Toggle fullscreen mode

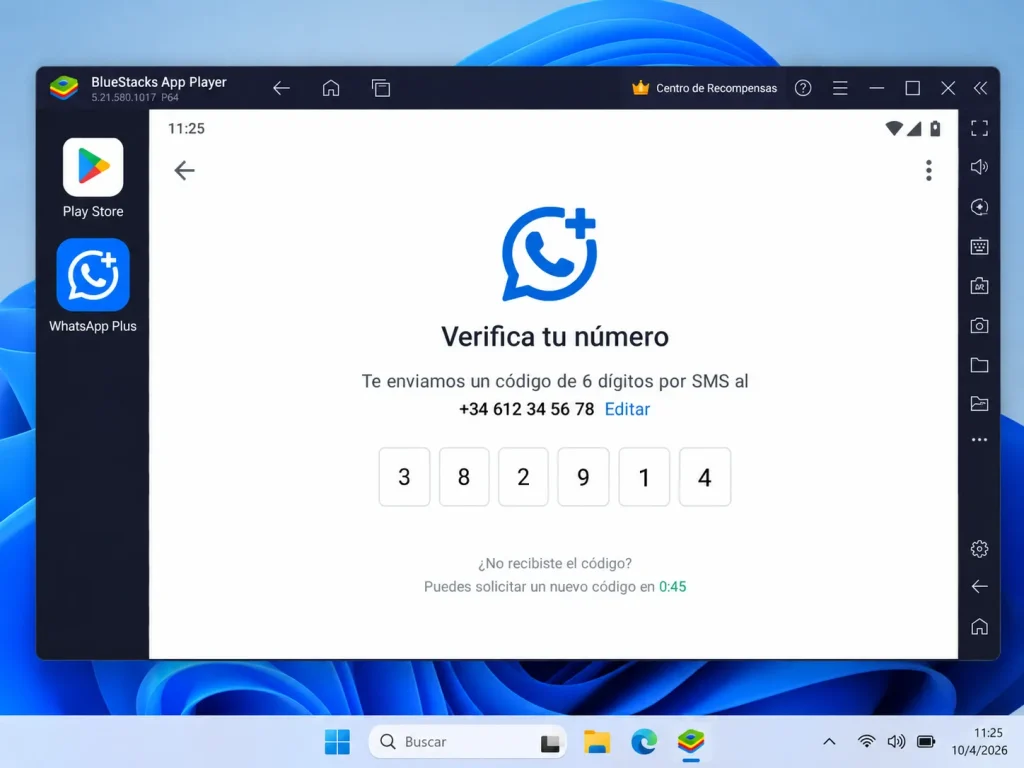click(979, 128)
